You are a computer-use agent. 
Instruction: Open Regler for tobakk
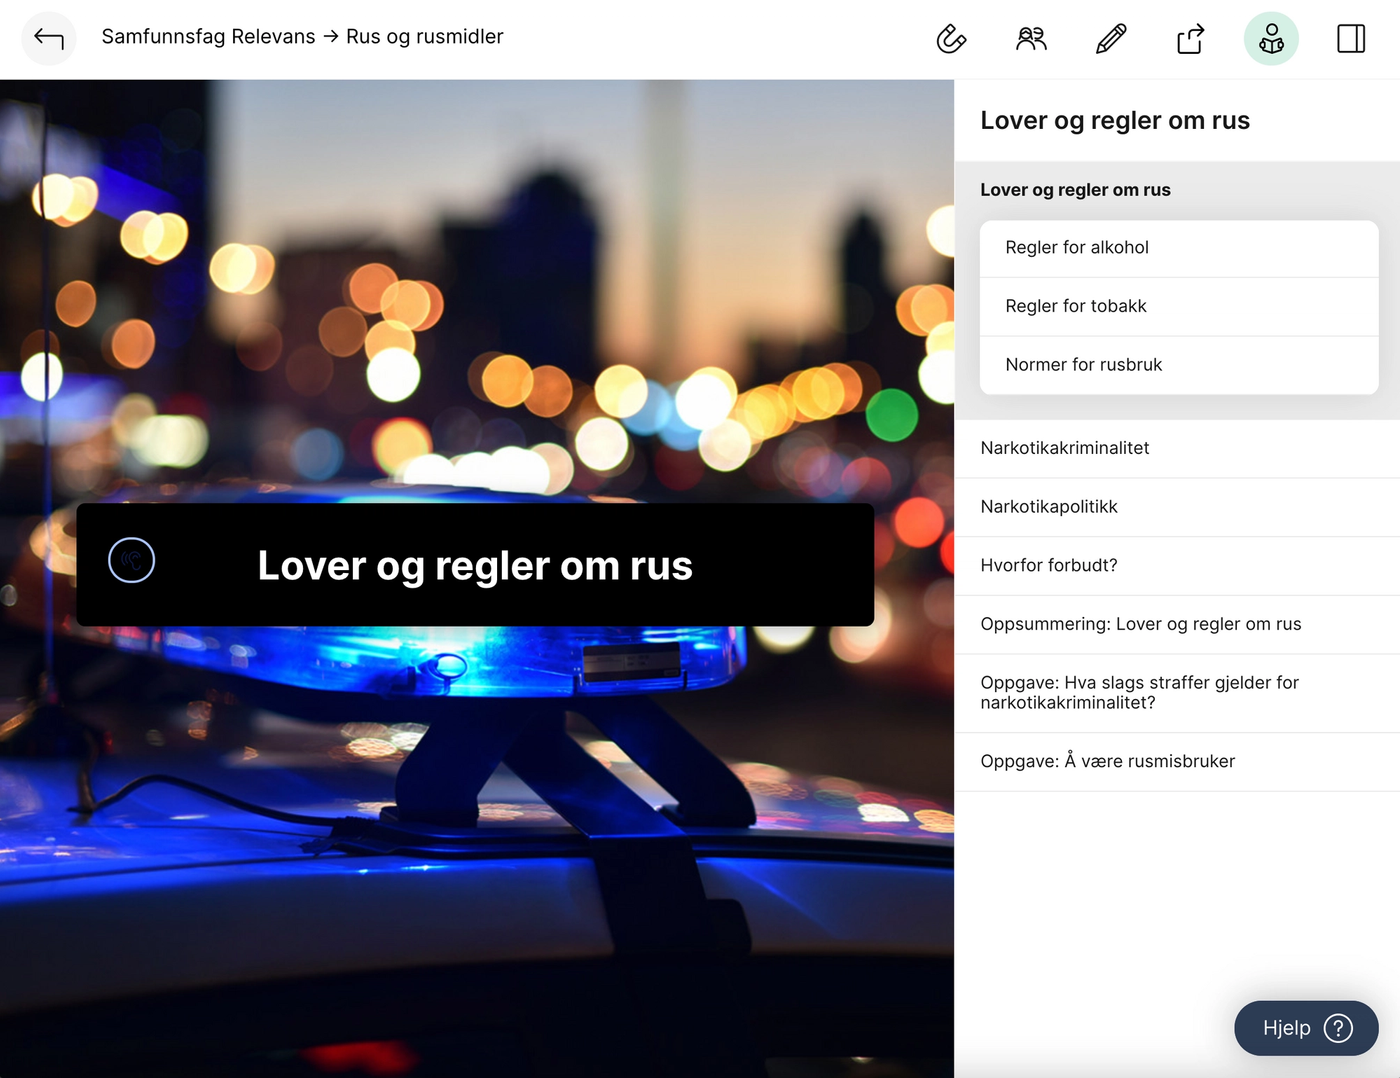pos(1179,306)
